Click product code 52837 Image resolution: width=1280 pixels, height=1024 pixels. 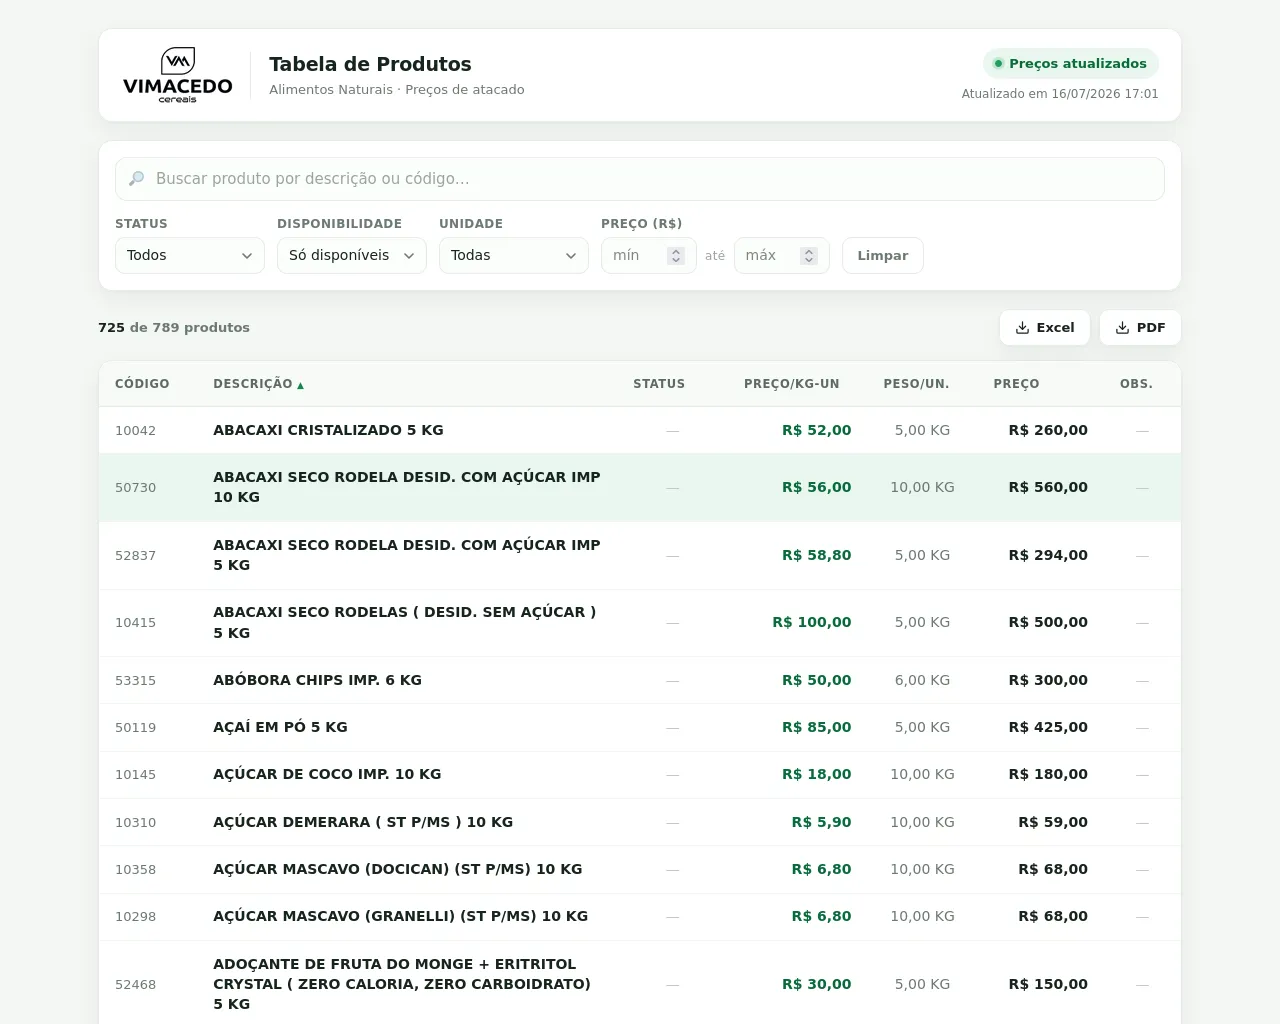pos(135,556)
